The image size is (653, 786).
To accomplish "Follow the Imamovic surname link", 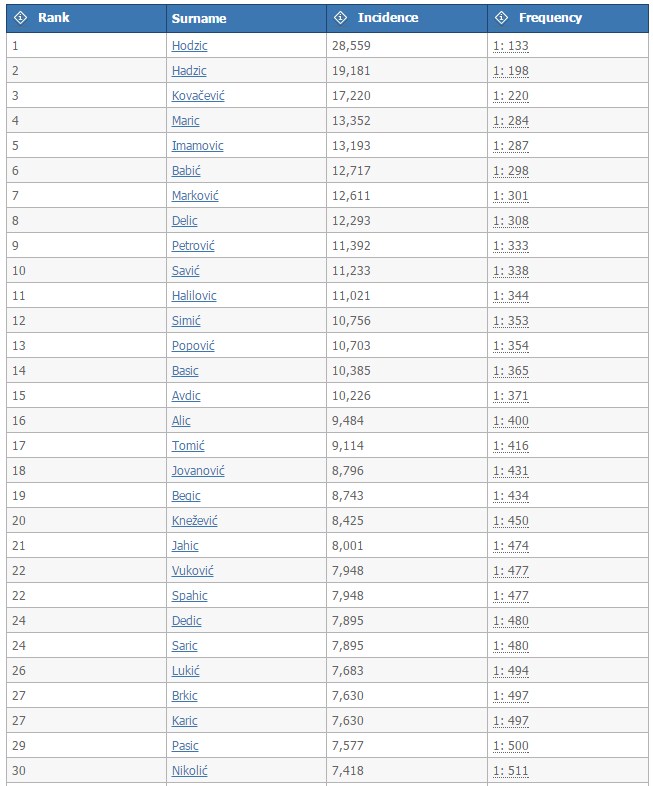I will pos(197,146).
